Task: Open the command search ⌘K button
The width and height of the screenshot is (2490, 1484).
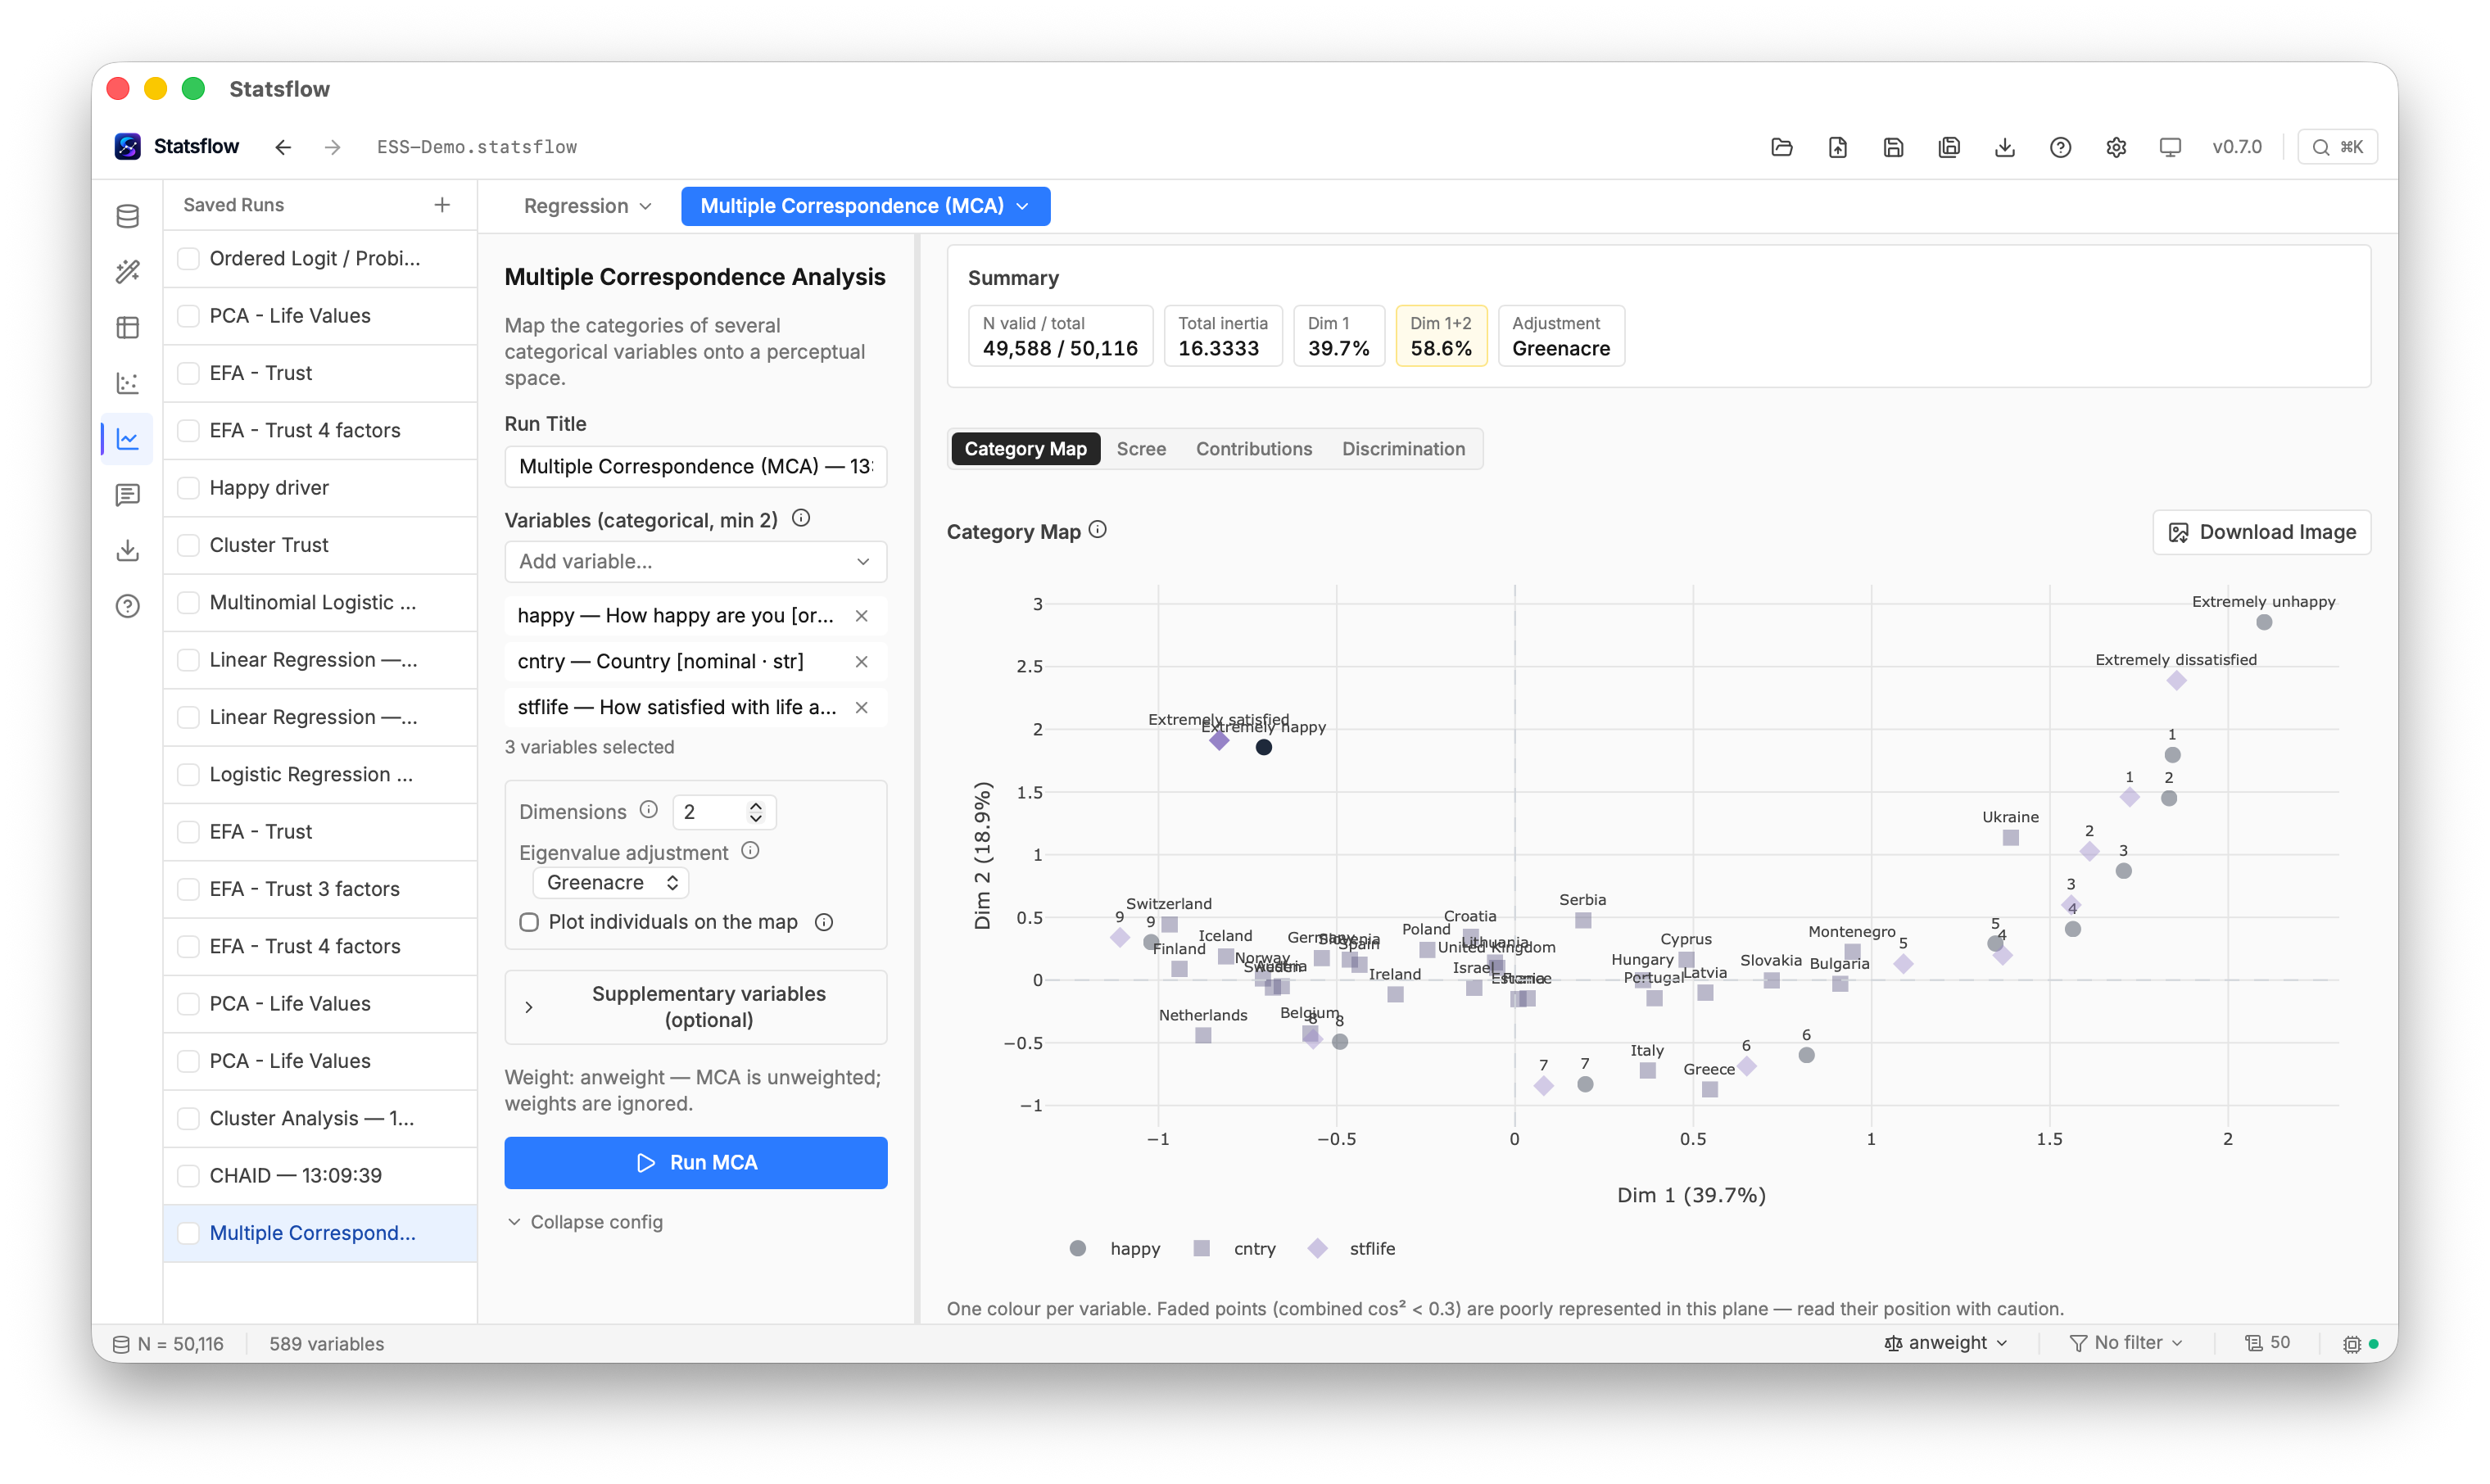Action: [x=2337, y=147]
